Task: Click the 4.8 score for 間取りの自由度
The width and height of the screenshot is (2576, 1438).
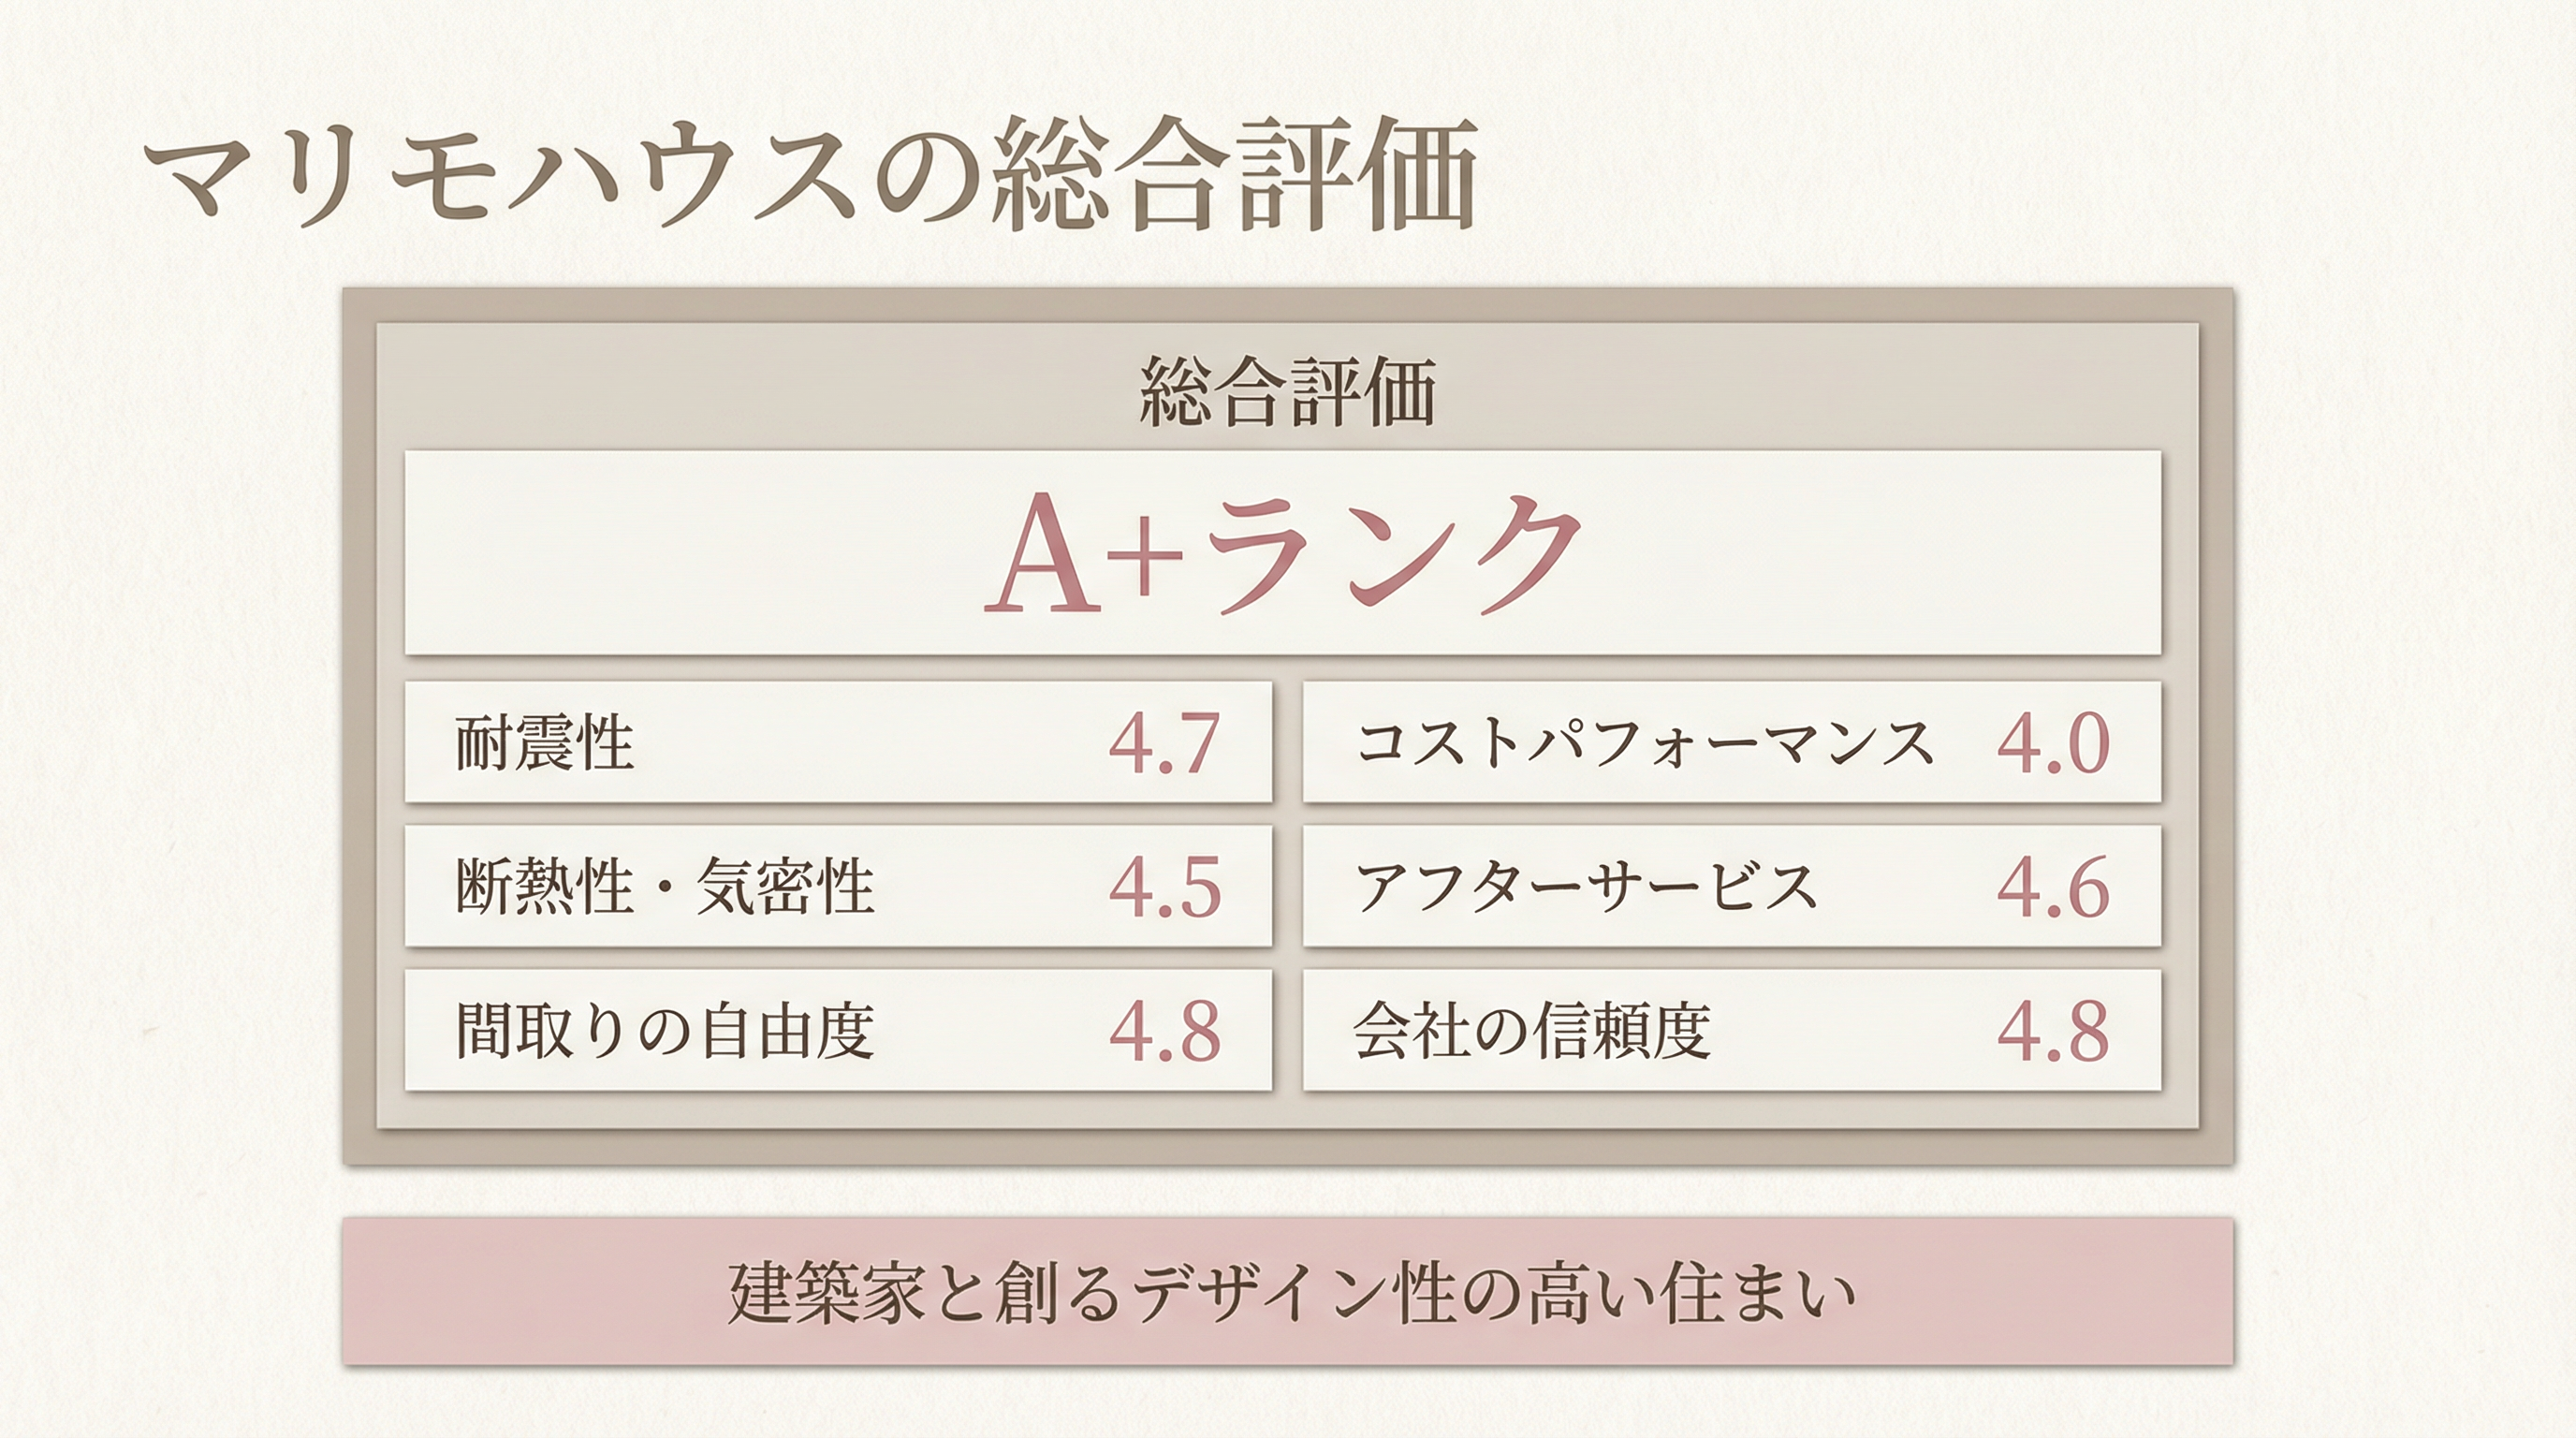Action: (1164, 1030)
